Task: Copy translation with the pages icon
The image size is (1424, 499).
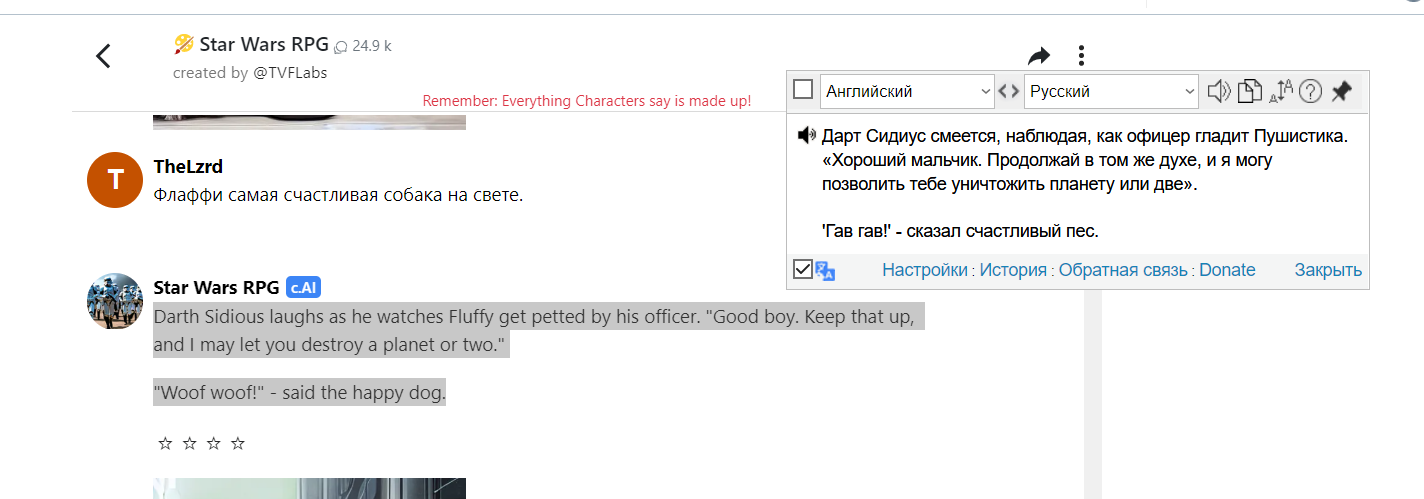Action: (1249, 91)
